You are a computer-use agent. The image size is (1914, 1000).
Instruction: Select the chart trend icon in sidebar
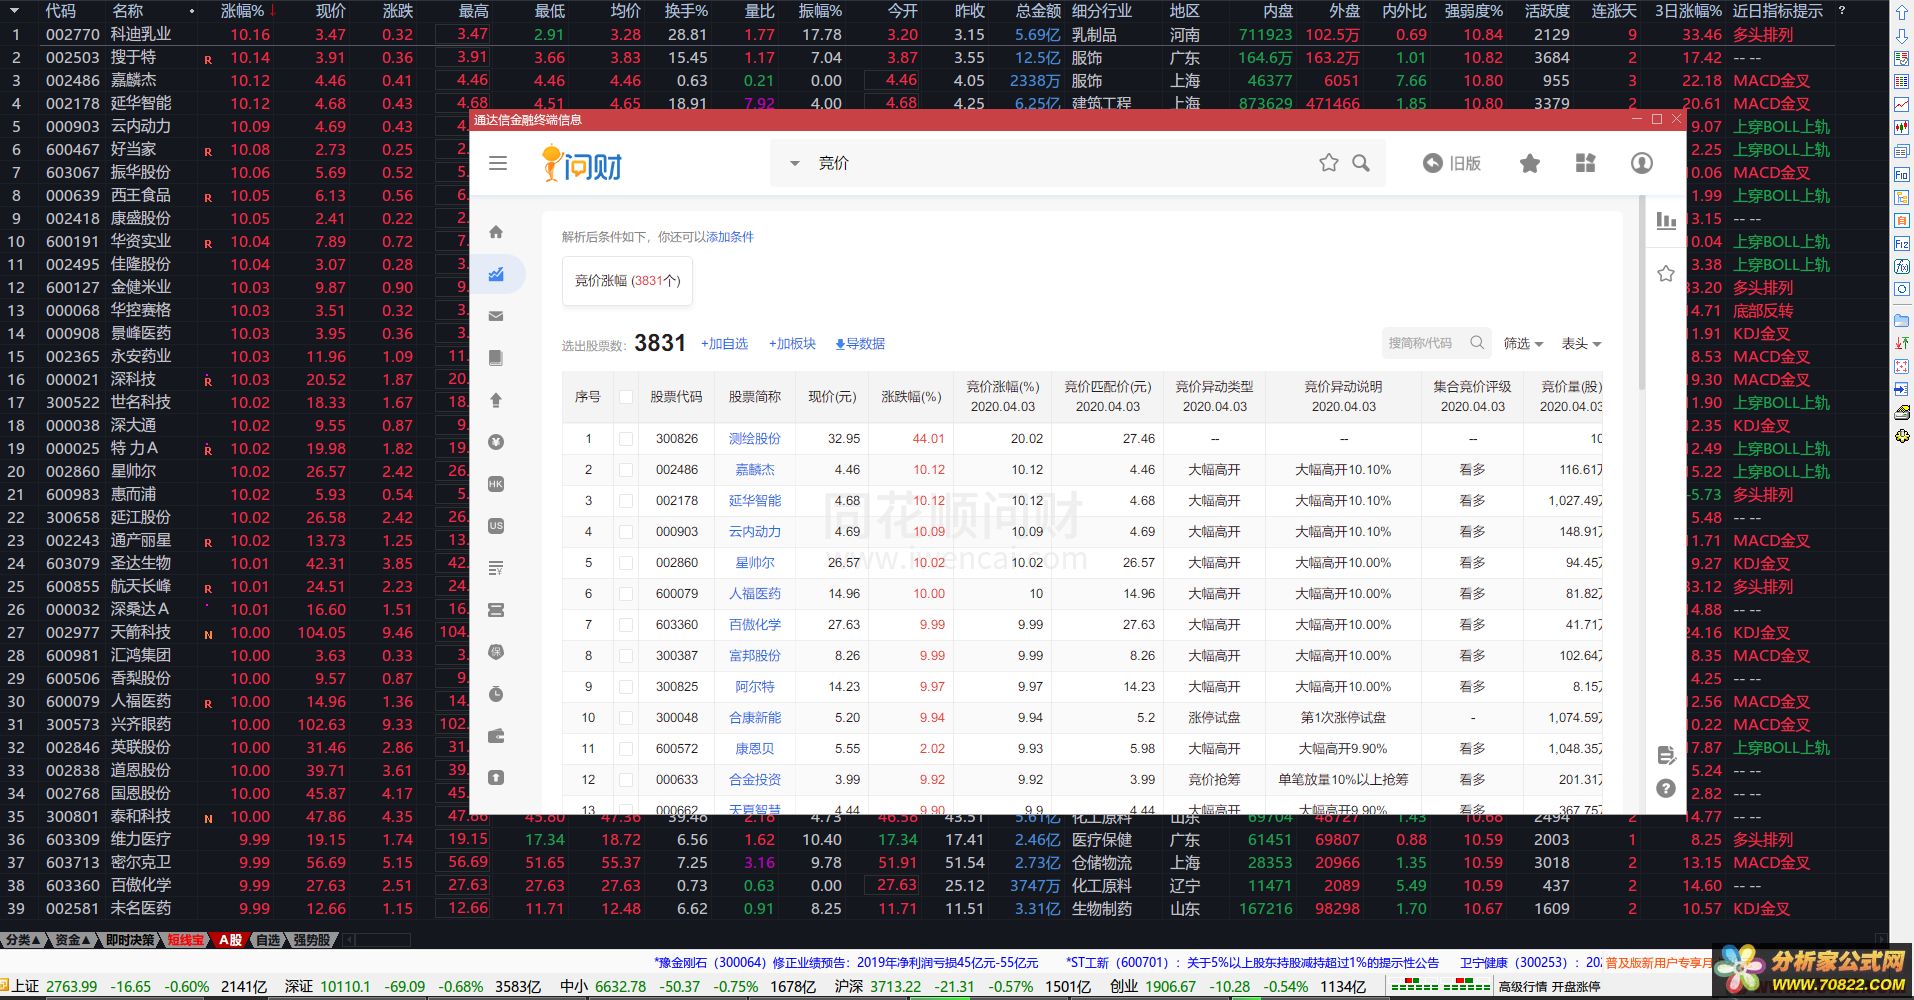[x=496, y=274]
